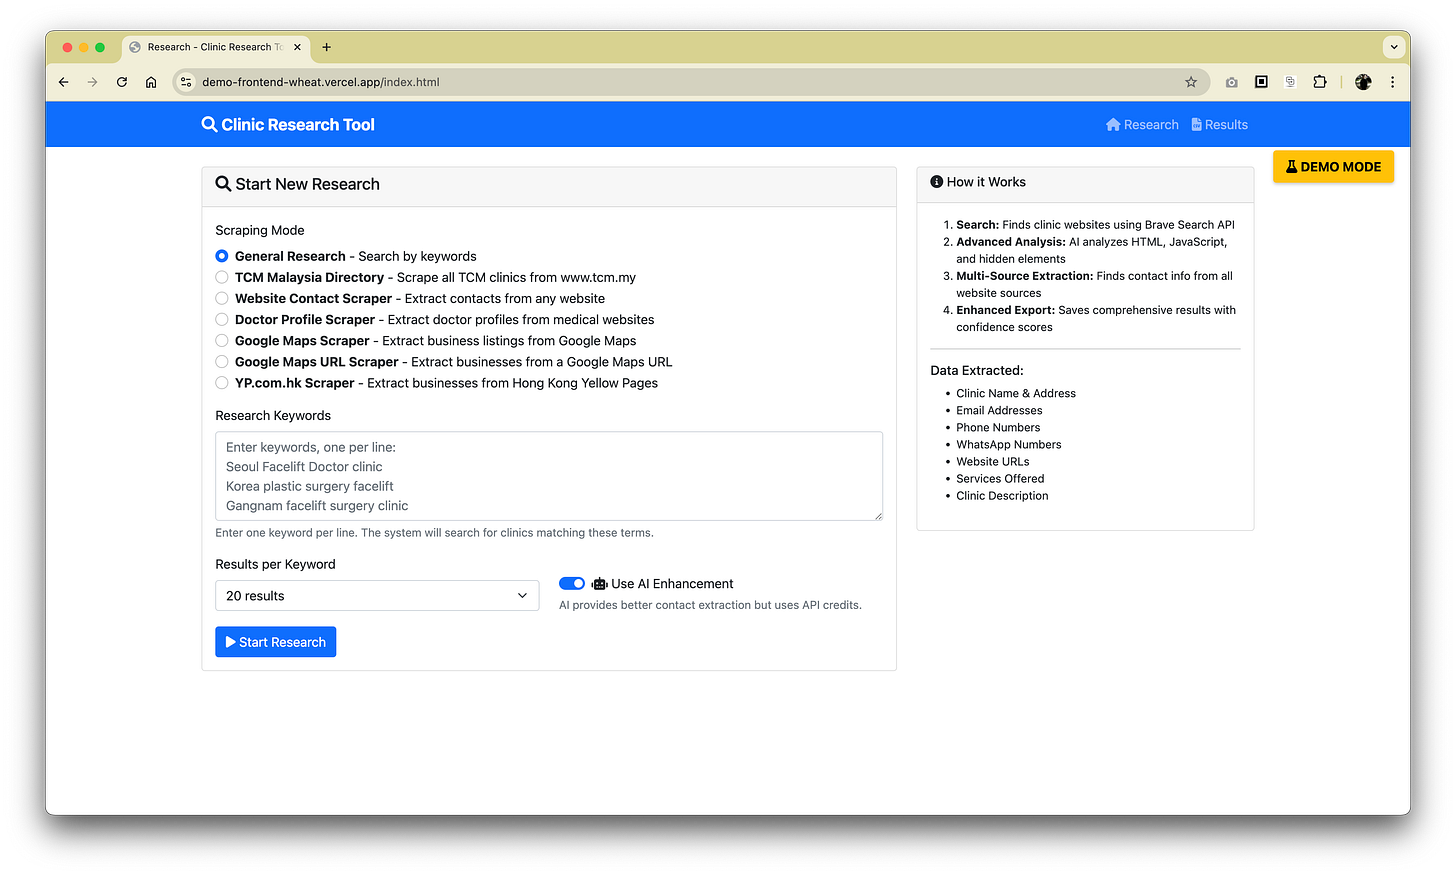Open site info icon in address bar
This screenshot has width=1456, height=875.
[x=186, y=82]
